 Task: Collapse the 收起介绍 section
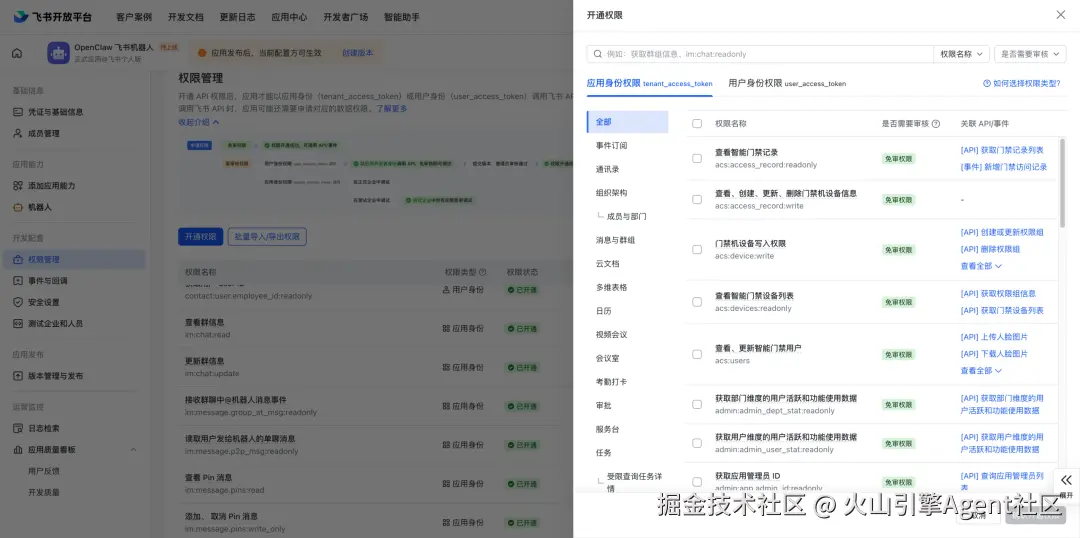pos(198,122)
